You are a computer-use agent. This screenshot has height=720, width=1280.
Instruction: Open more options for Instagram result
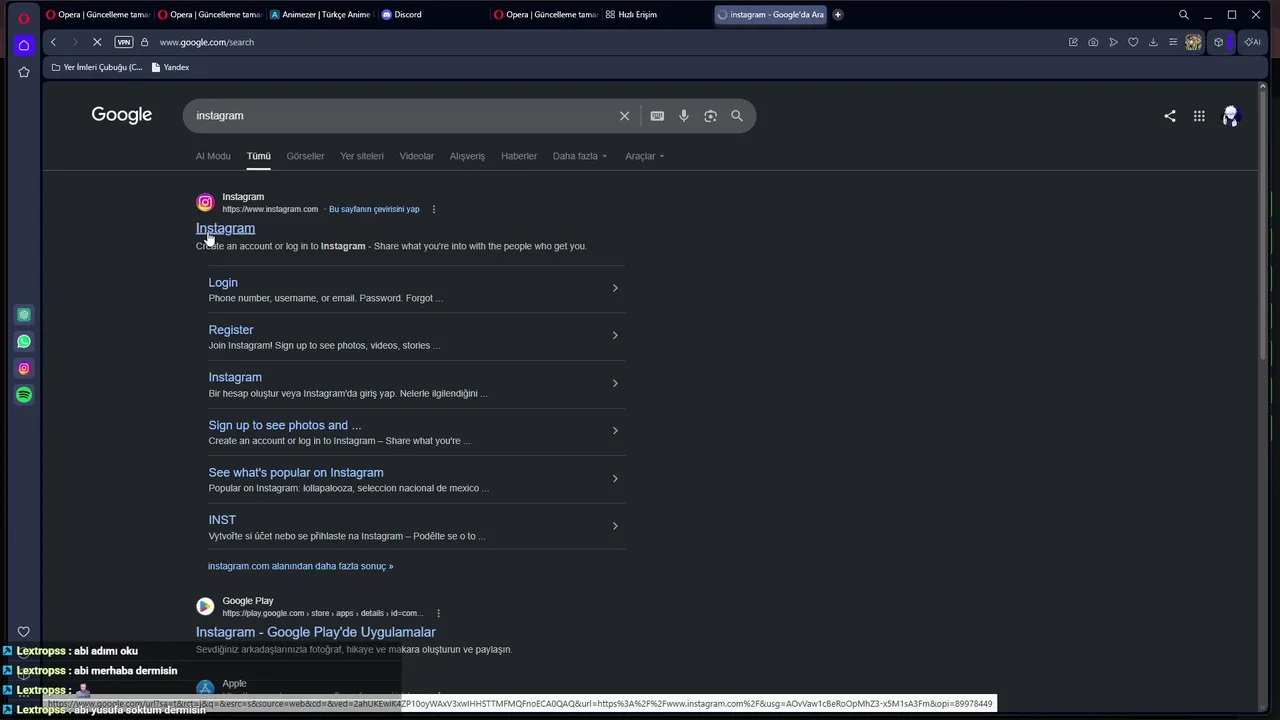pyautogui.click(x=434, y=209)
